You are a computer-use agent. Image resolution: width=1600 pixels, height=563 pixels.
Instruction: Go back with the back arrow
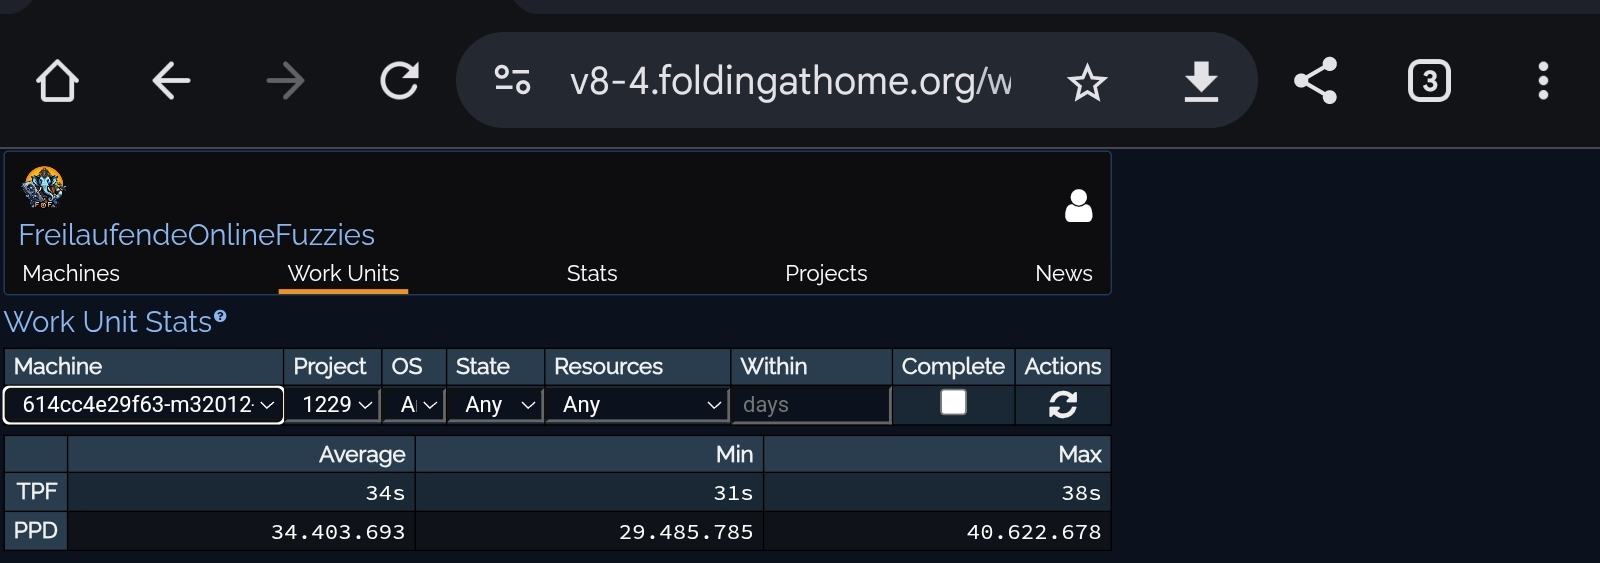[x=171, y=81]
